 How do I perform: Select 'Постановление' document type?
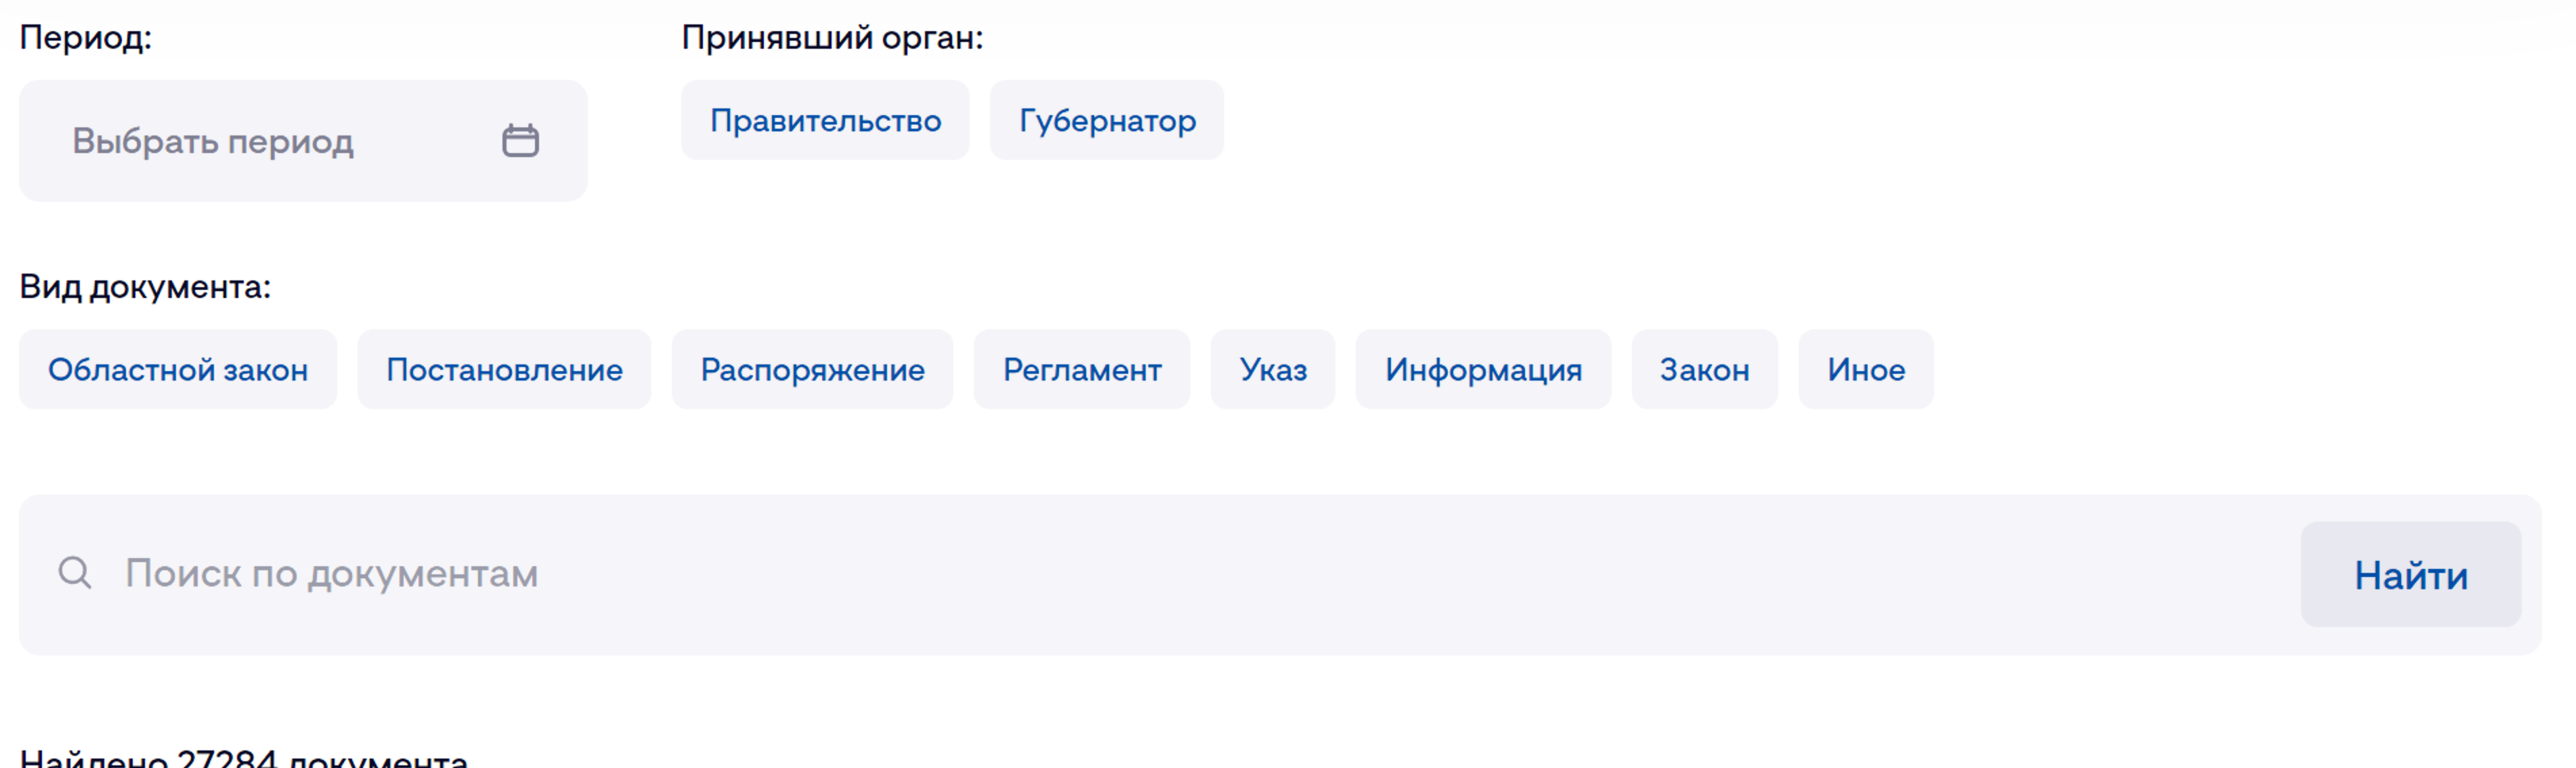(x=504, y=370)
